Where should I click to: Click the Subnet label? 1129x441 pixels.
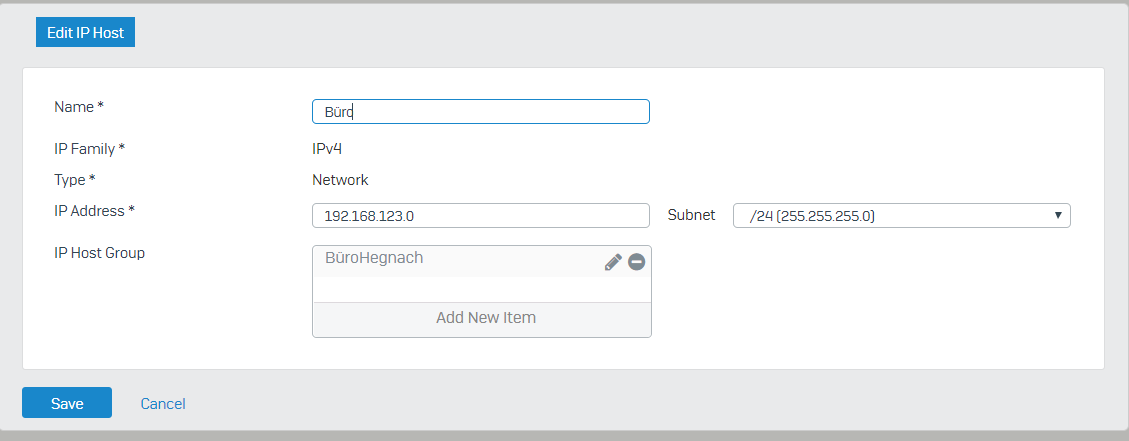pyautogui.click(x=691, y=215)
